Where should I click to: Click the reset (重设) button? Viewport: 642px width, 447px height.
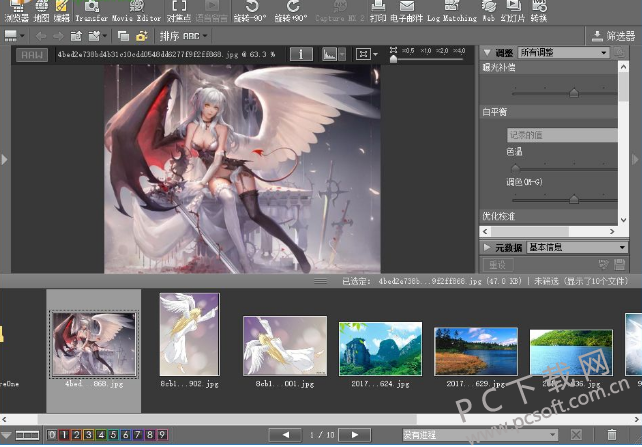click(498, 265)
